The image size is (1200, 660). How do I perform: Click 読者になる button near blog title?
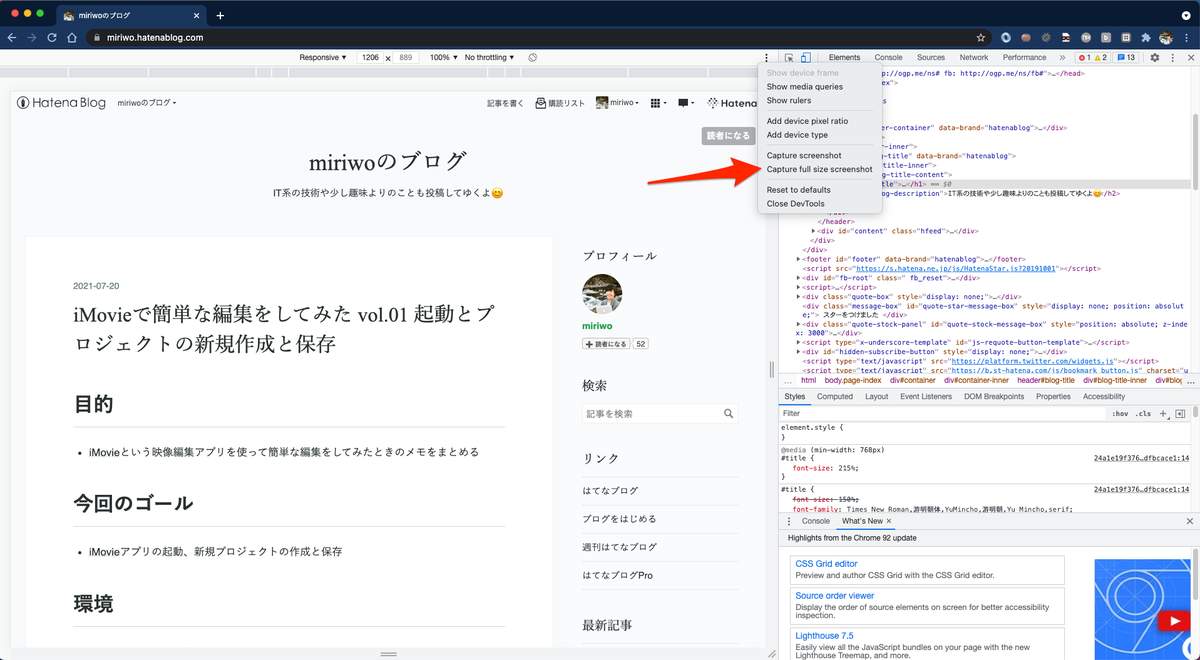coord(728,135)
